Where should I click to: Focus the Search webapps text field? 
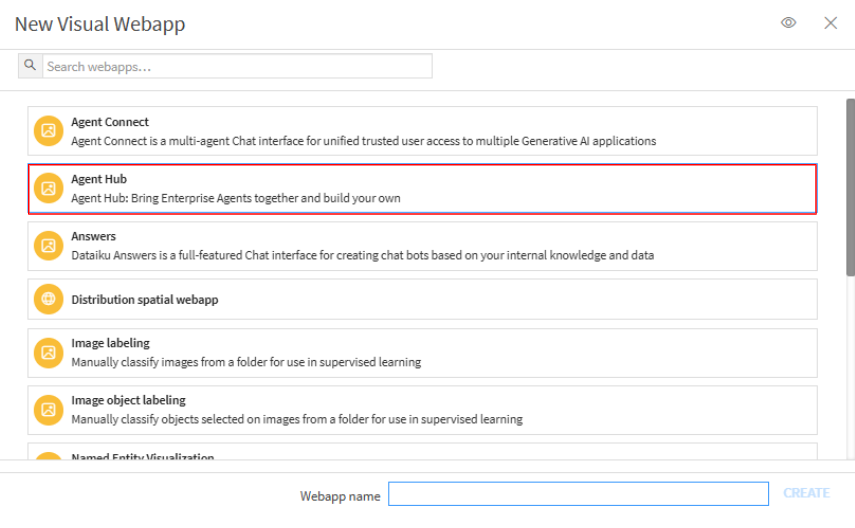237,66
